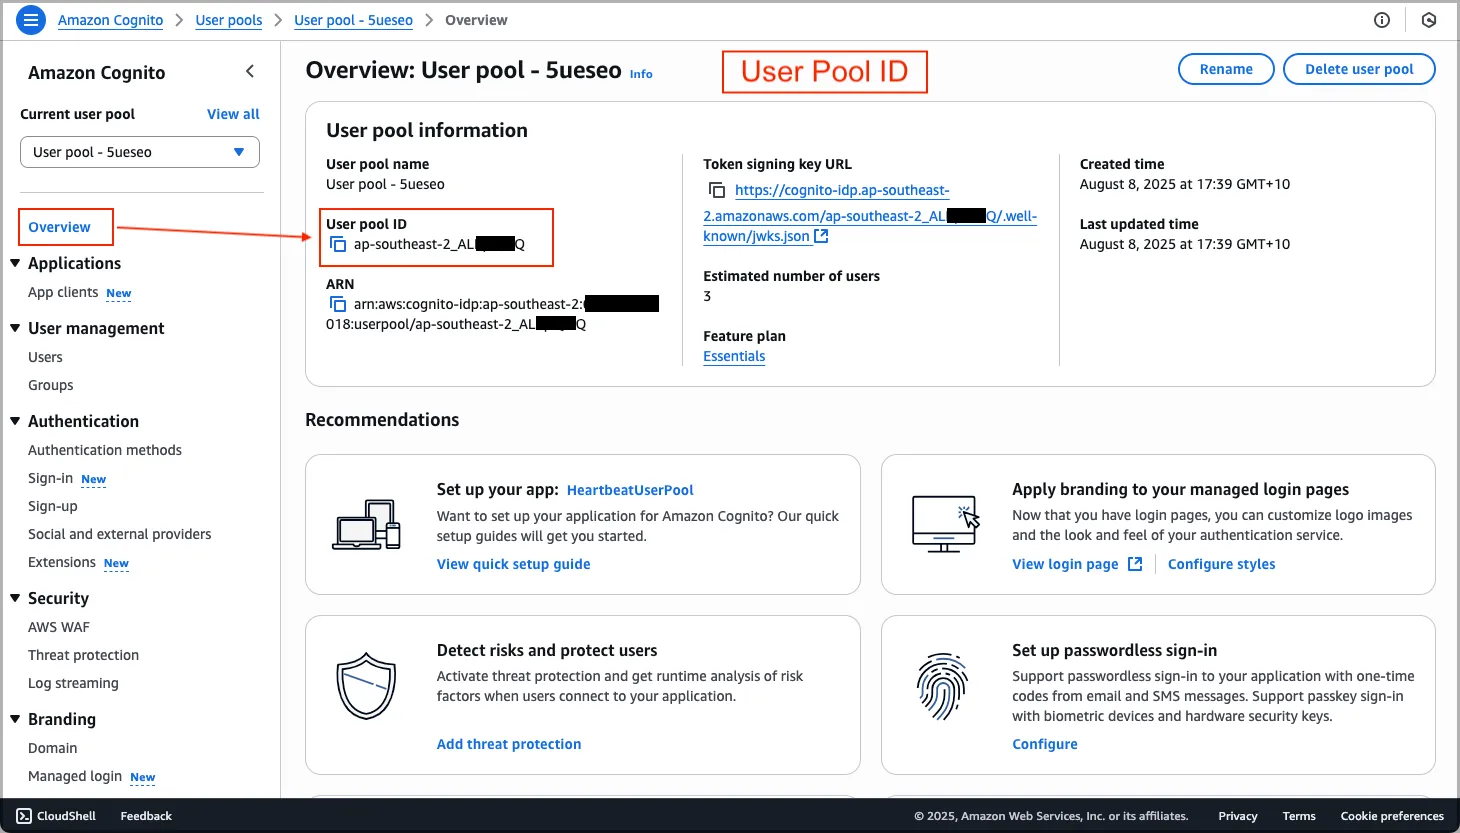The height and width of the screenshot is (833, 1460).
Task: Click the Essentials feature plan link
Action: point(734,357)
